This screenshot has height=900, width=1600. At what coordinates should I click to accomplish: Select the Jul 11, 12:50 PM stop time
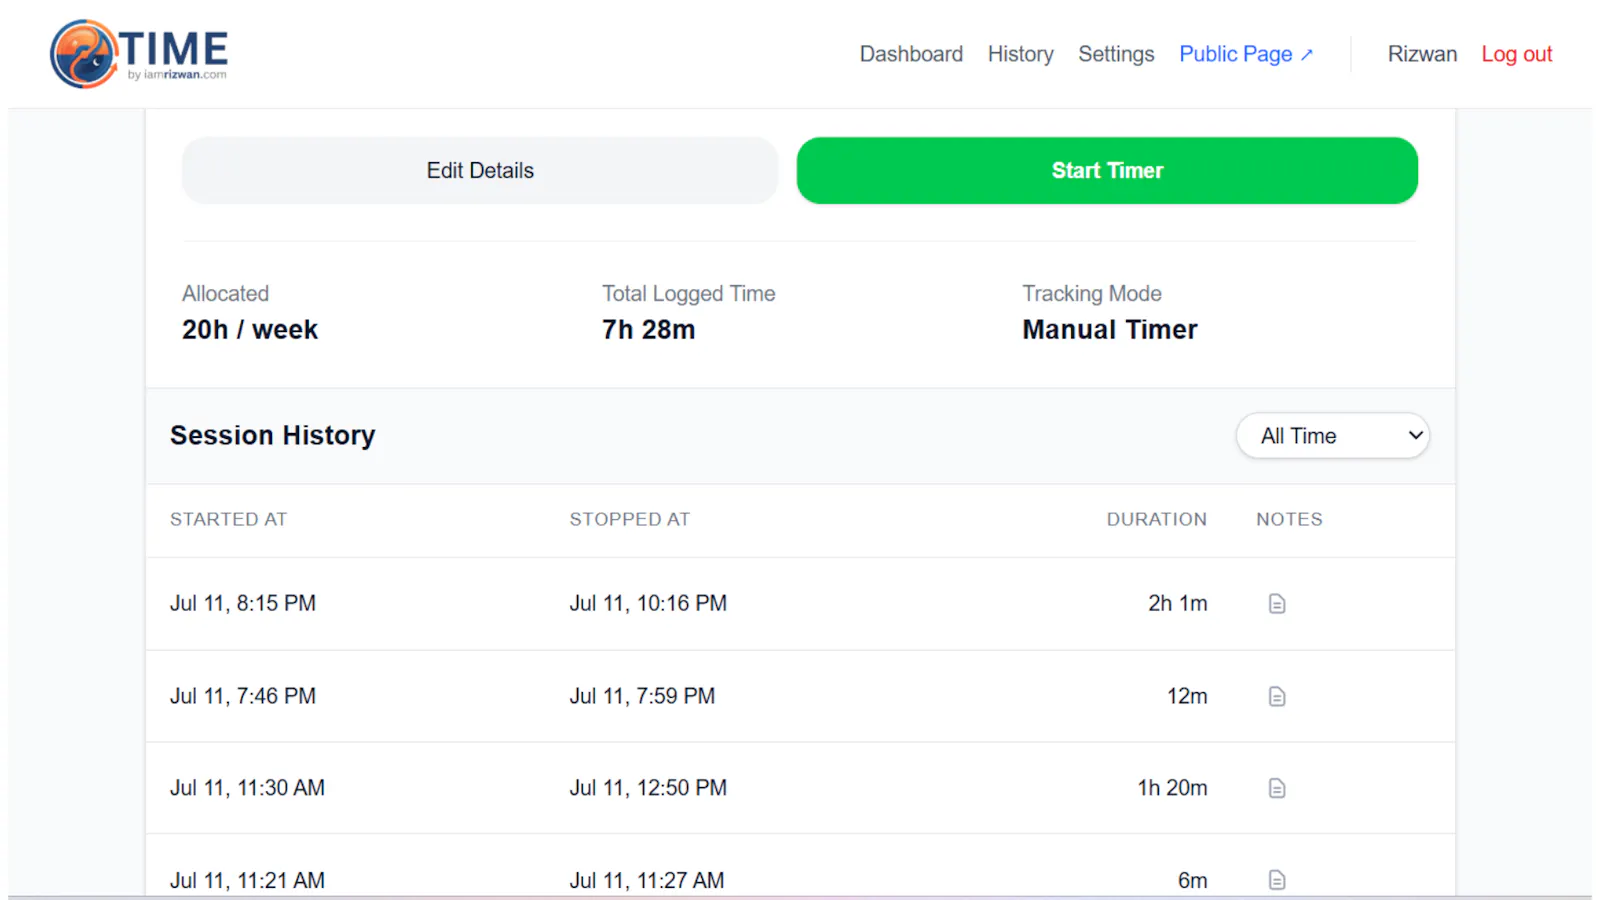tap(648, 788)
